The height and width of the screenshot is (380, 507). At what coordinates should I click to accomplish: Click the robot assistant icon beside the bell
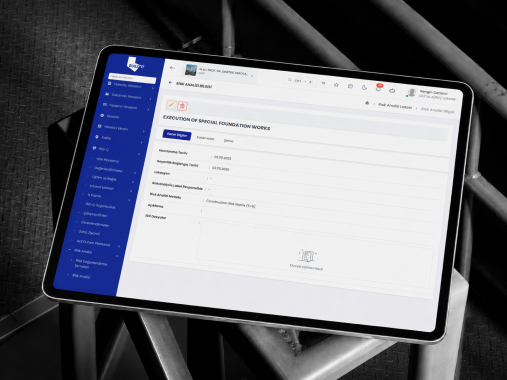[x=392, y=90]
